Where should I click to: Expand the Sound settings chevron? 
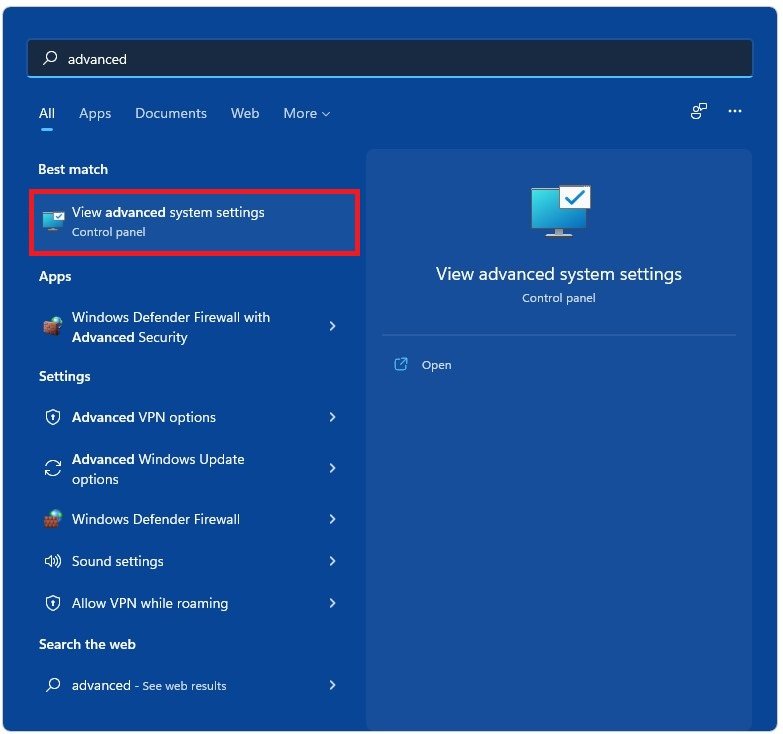tap(333, 561)
